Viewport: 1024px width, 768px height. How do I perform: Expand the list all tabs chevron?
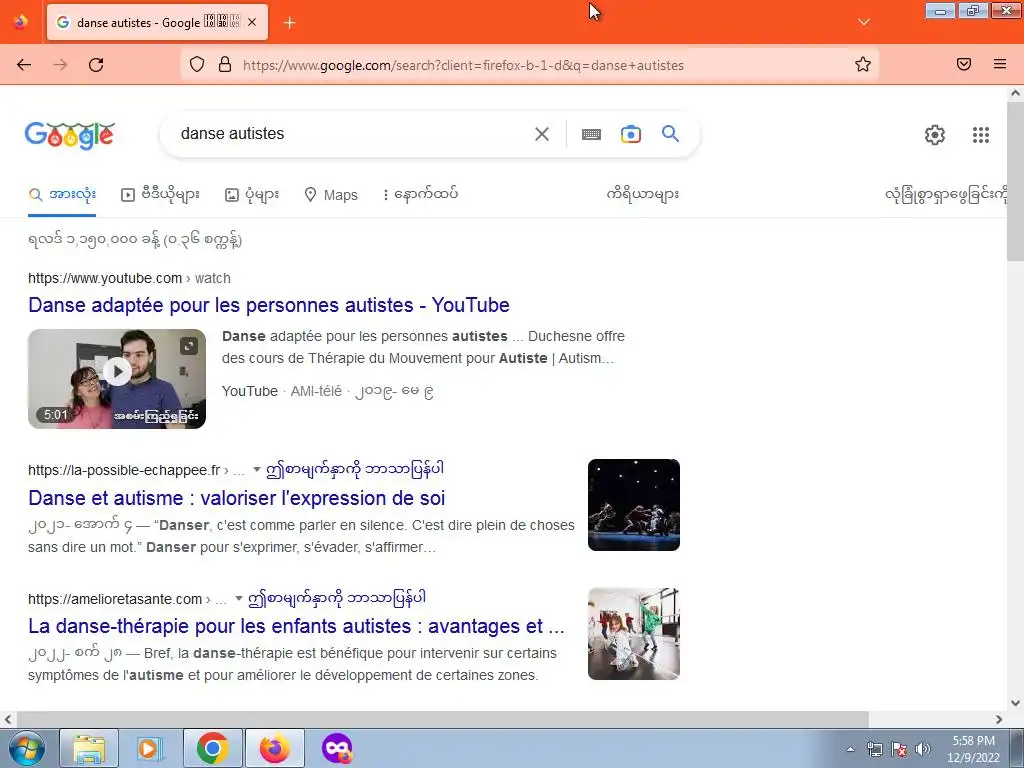click(864, 22)
